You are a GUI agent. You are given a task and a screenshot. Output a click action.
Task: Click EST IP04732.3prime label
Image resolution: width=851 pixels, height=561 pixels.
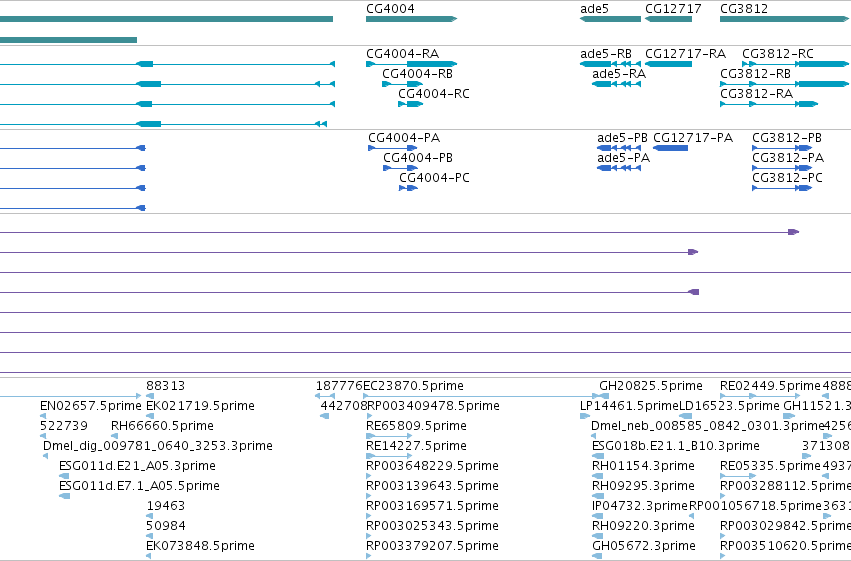(640, 506)
